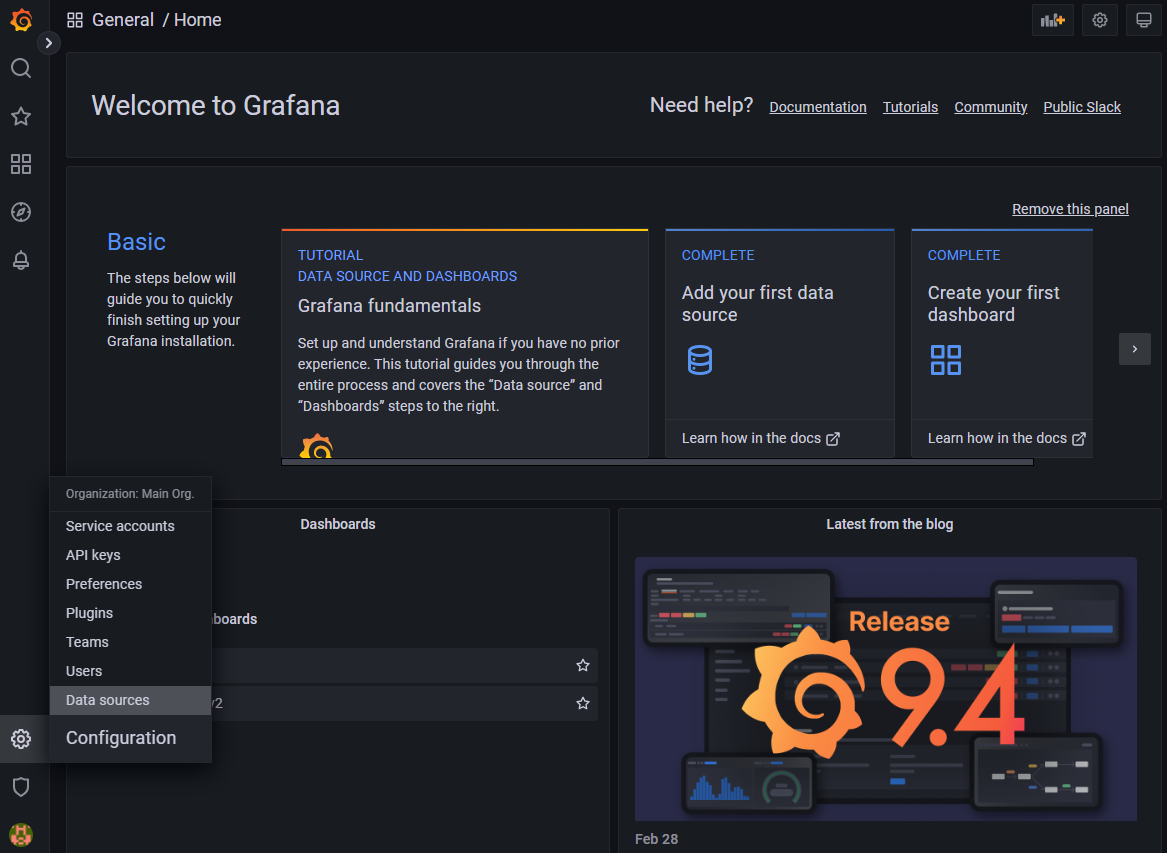Open dashboard settings gear in the top bar

(x=1099, y=20)
